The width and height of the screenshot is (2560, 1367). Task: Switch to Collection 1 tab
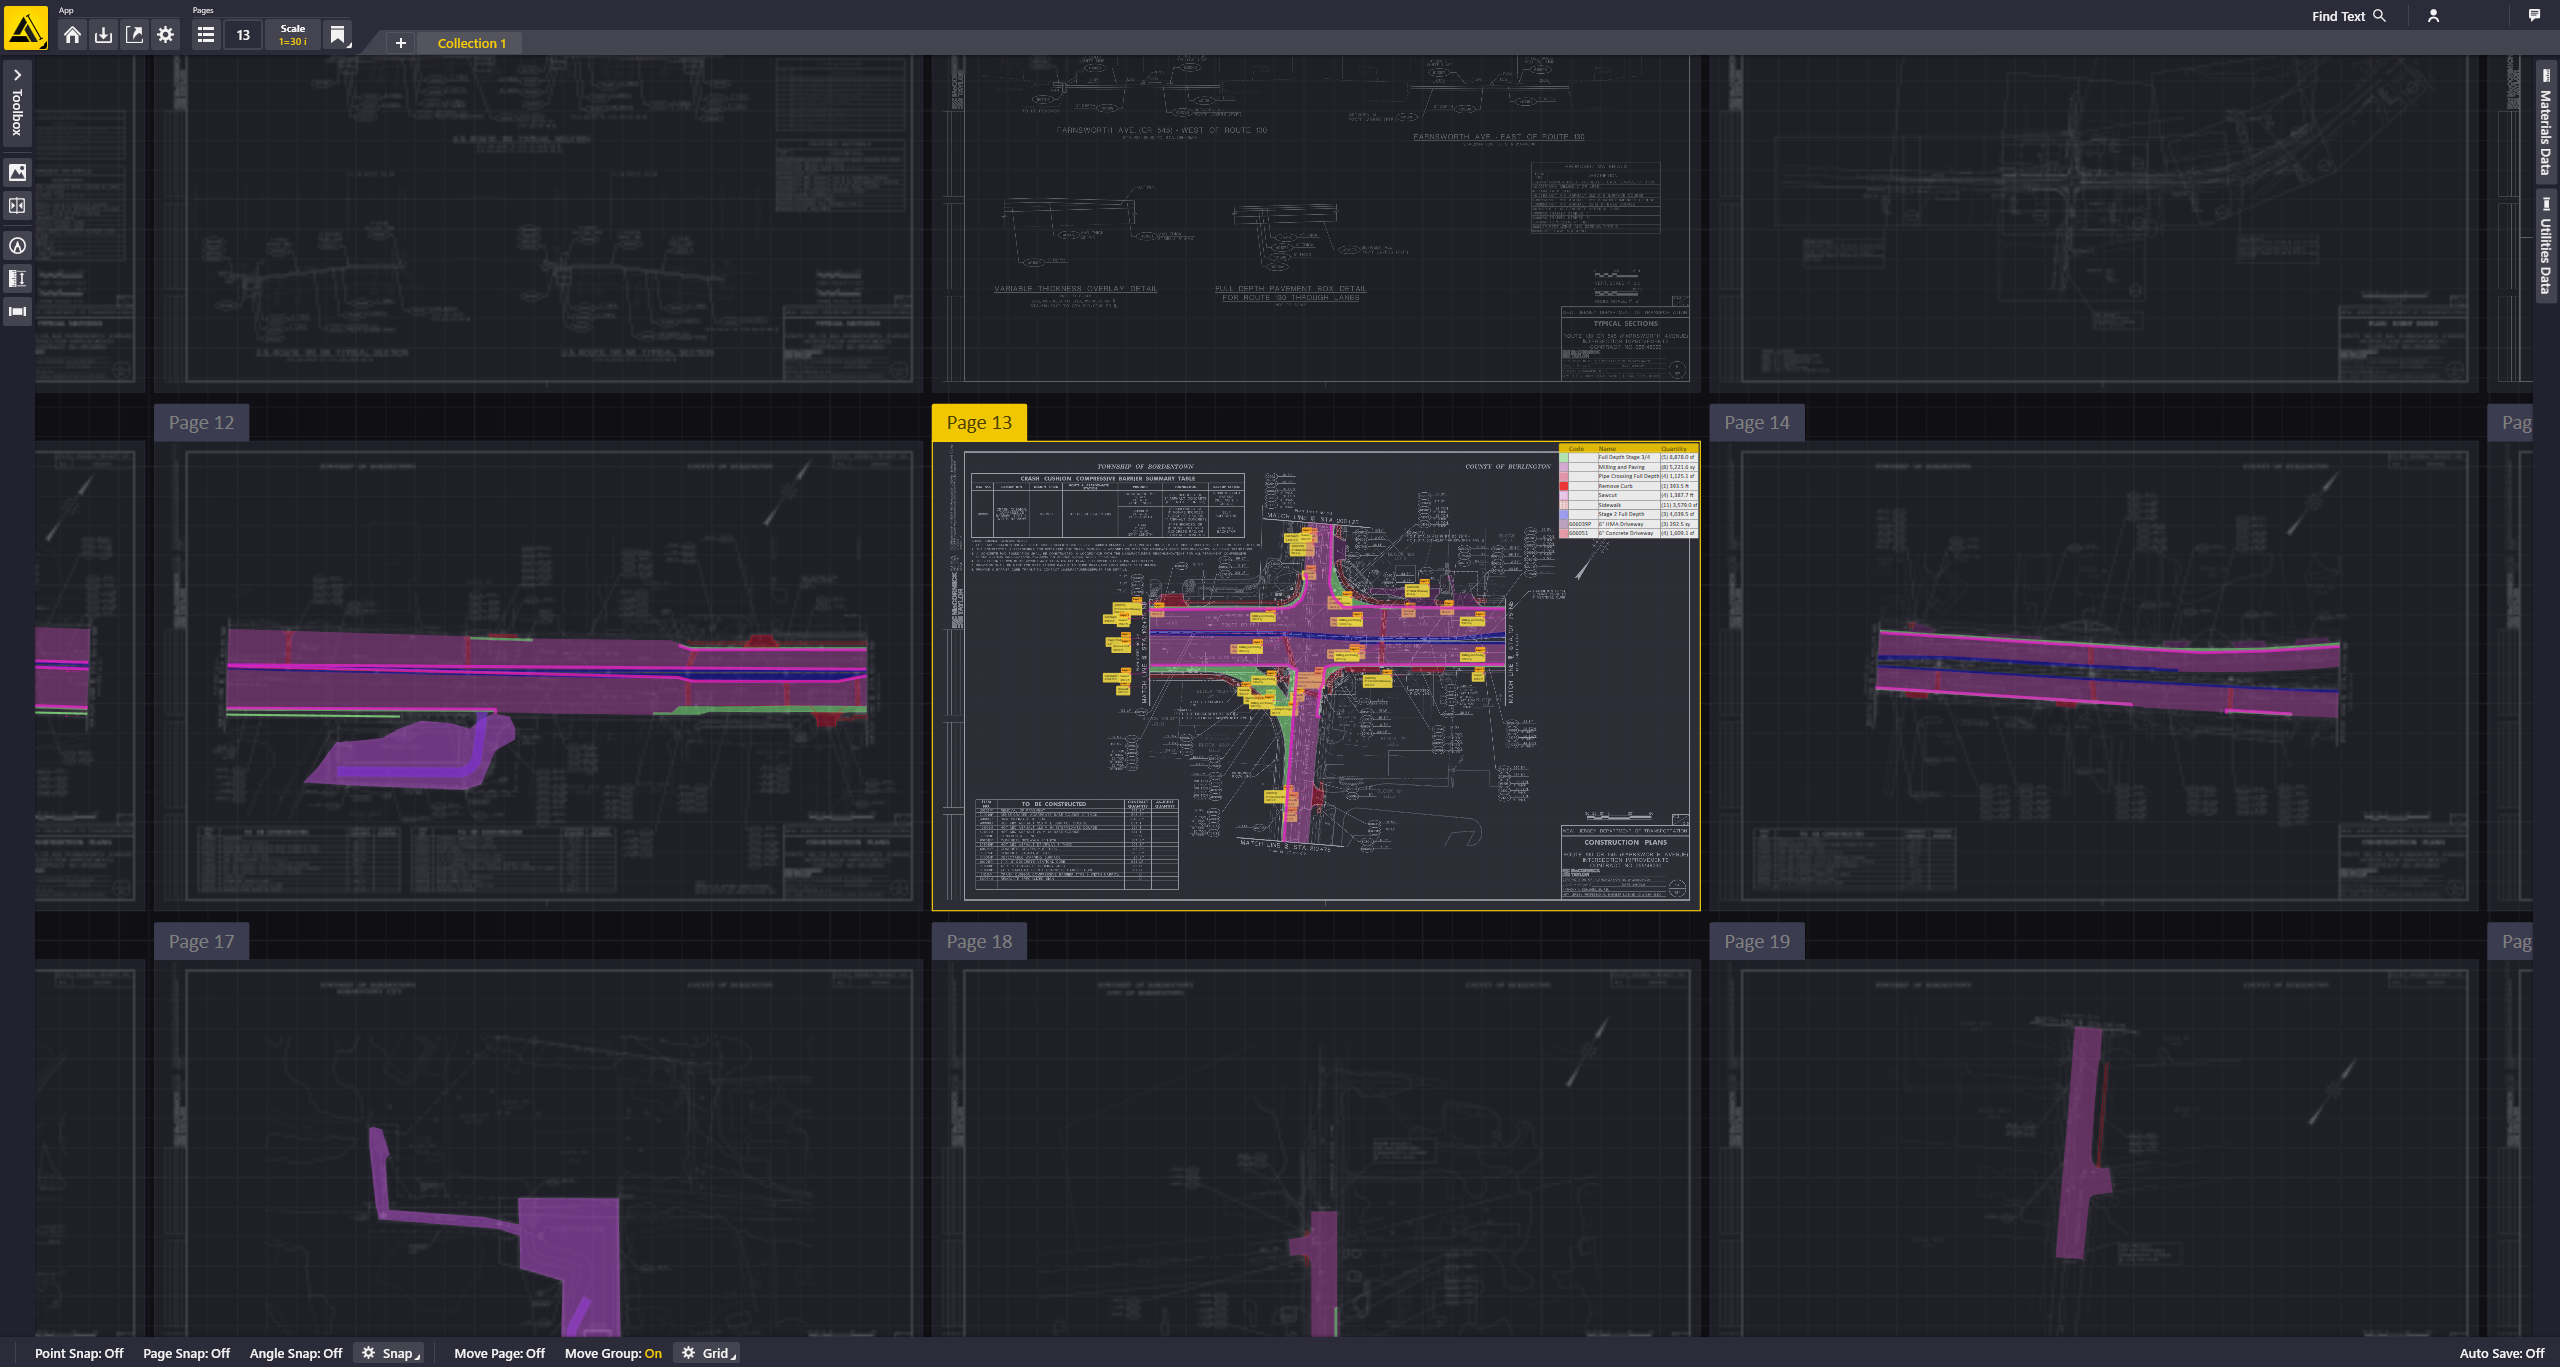[471, 43]
